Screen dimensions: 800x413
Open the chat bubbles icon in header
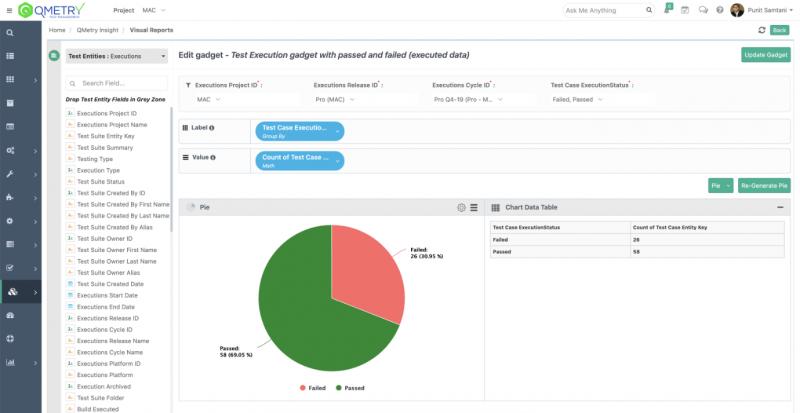703,10
